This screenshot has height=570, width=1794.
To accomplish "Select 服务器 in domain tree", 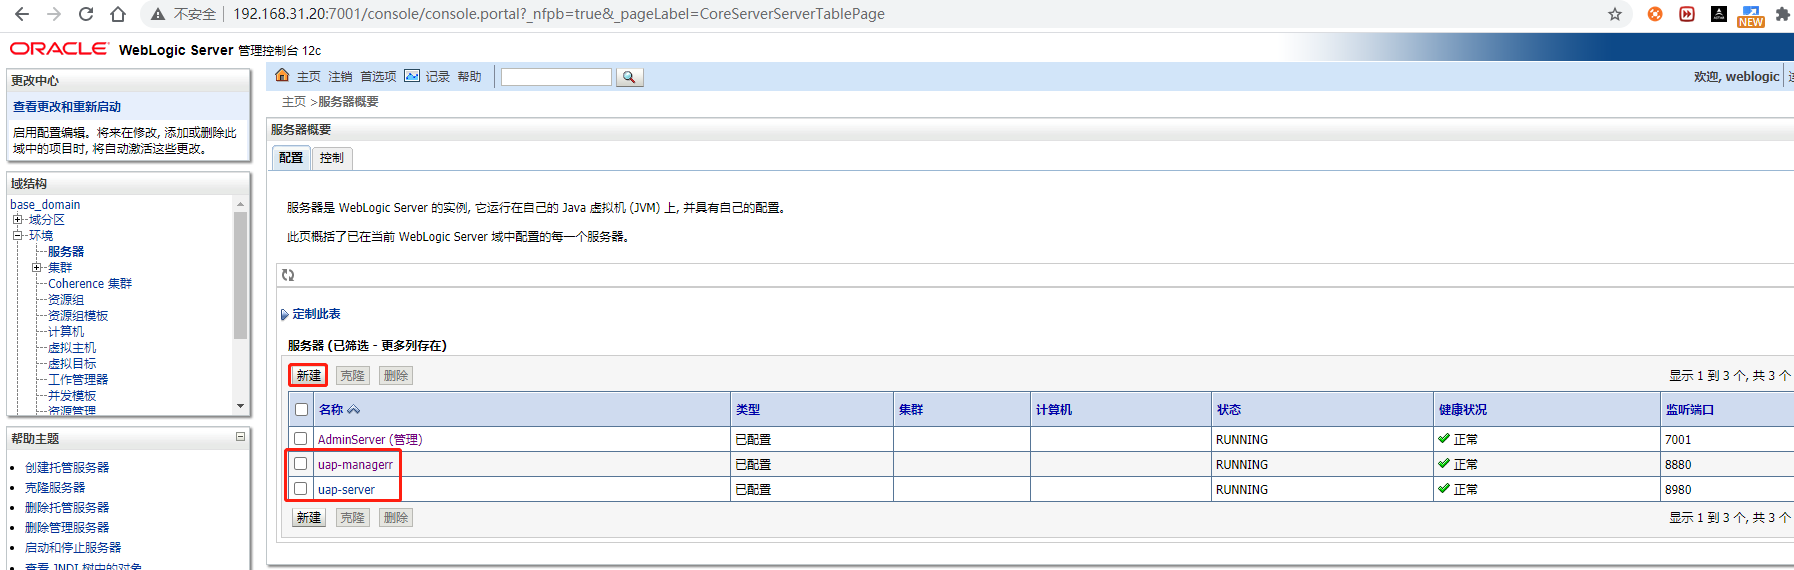I will (x=66, y=252).
